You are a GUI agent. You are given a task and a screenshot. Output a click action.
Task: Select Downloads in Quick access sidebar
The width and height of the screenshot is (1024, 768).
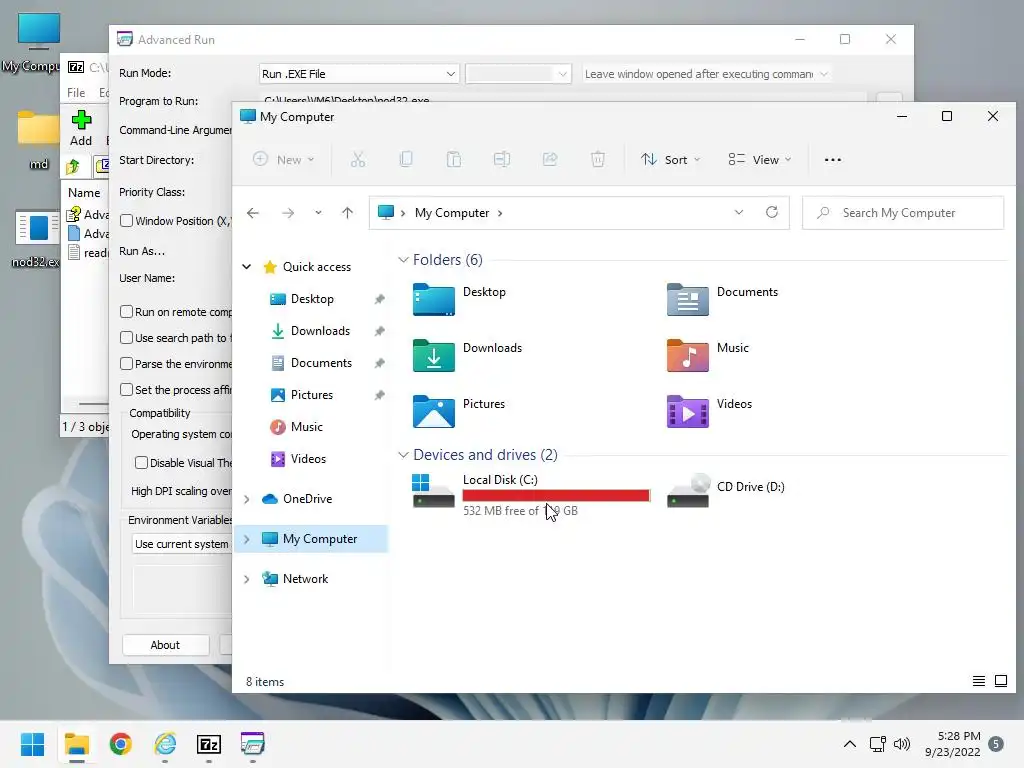(320, 330)
